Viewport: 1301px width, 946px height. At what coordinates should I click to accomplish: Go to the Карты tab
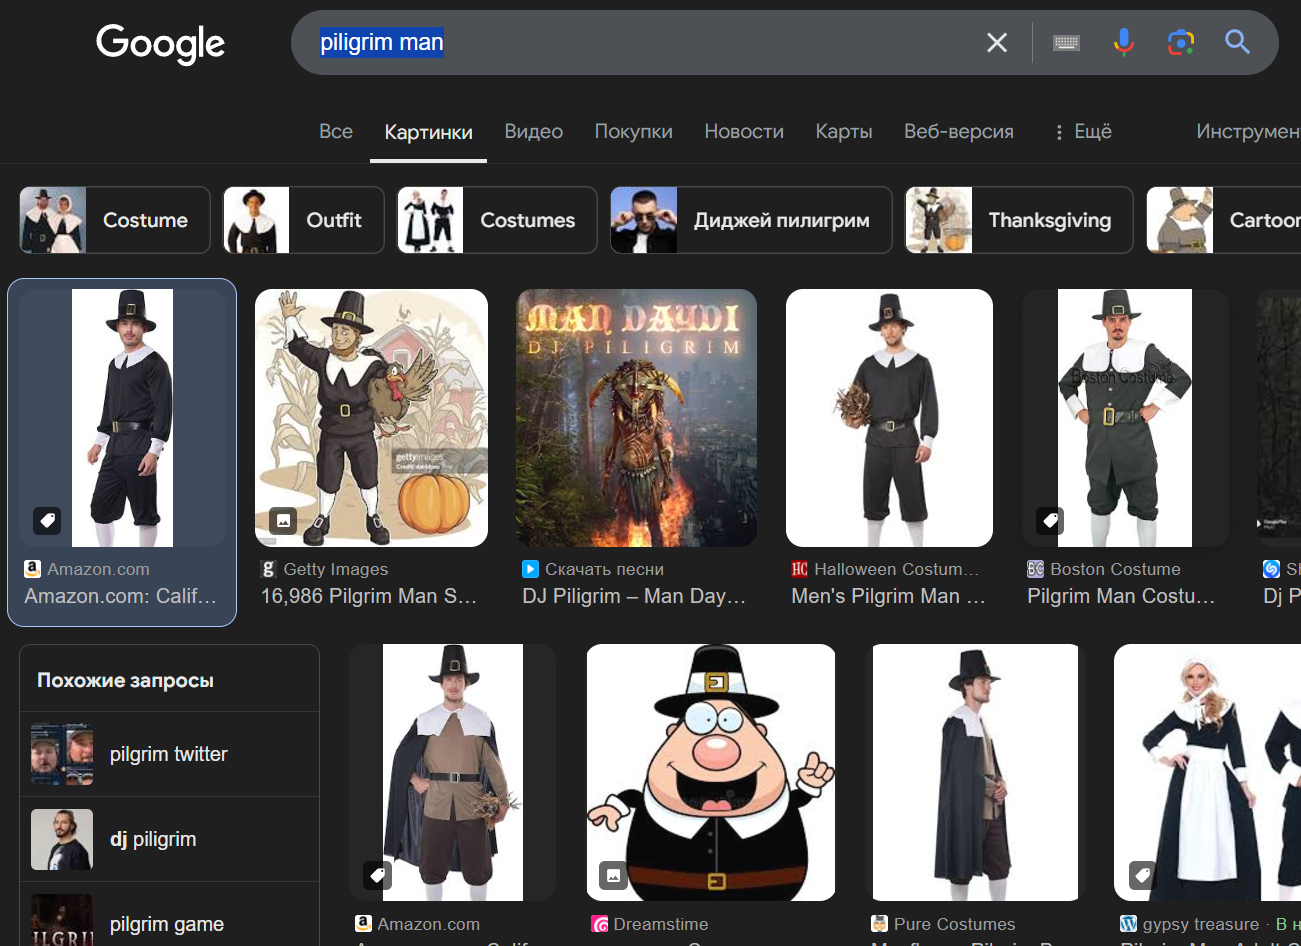click(844, 131)
